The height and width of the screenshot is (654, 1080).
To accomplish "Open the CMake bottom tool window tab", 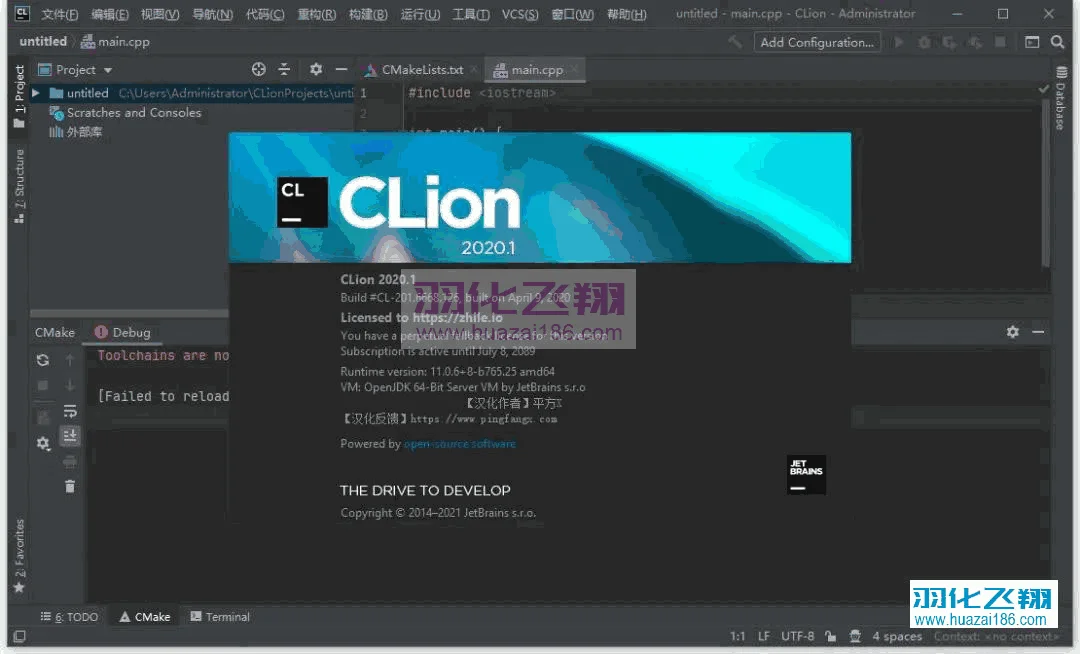I will [145, 617].
